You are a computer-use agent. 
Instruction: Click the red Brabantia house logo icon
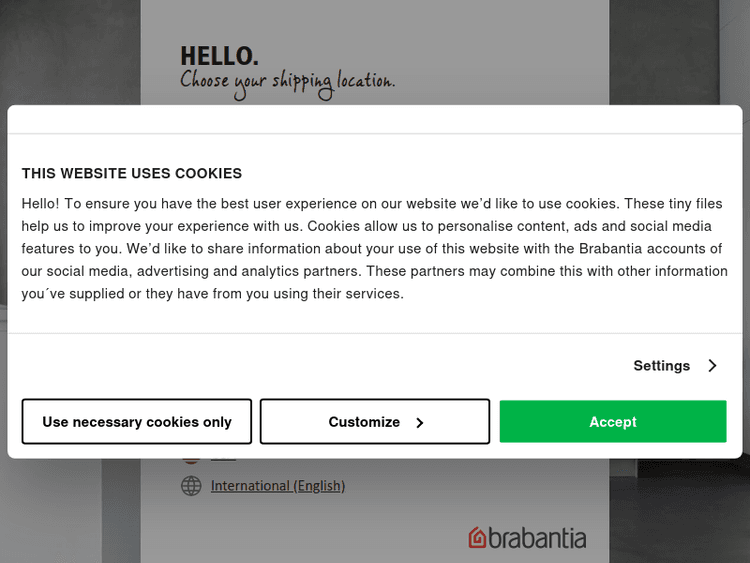[x=478, y=538]
